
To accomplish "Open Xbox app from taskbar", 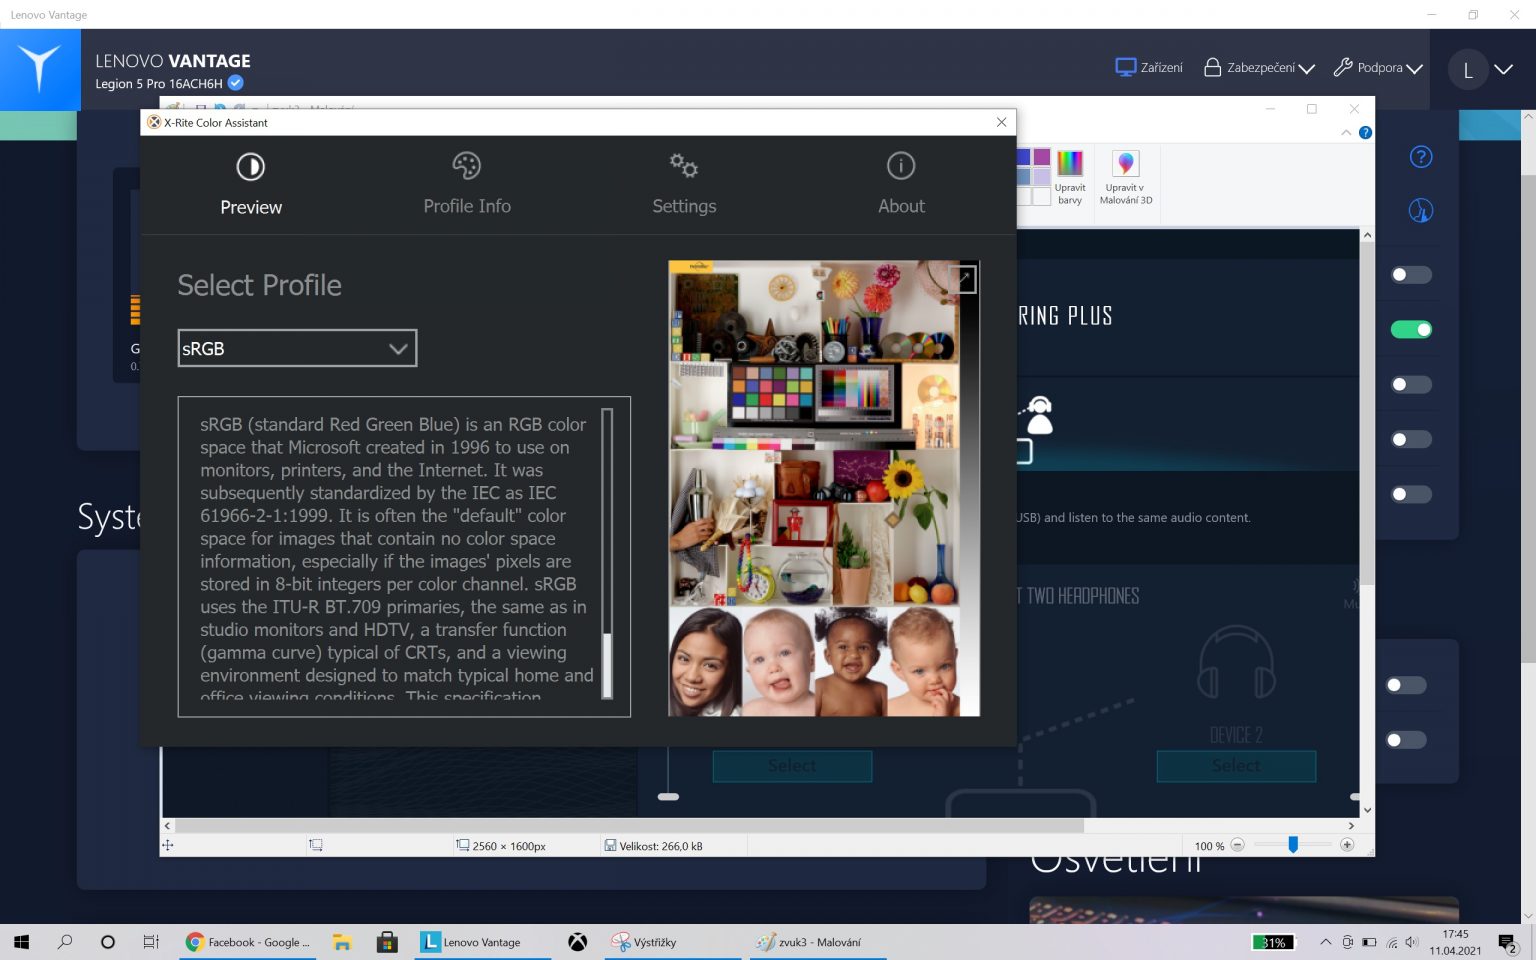I will pyautogui.click(x=578, y=942).
